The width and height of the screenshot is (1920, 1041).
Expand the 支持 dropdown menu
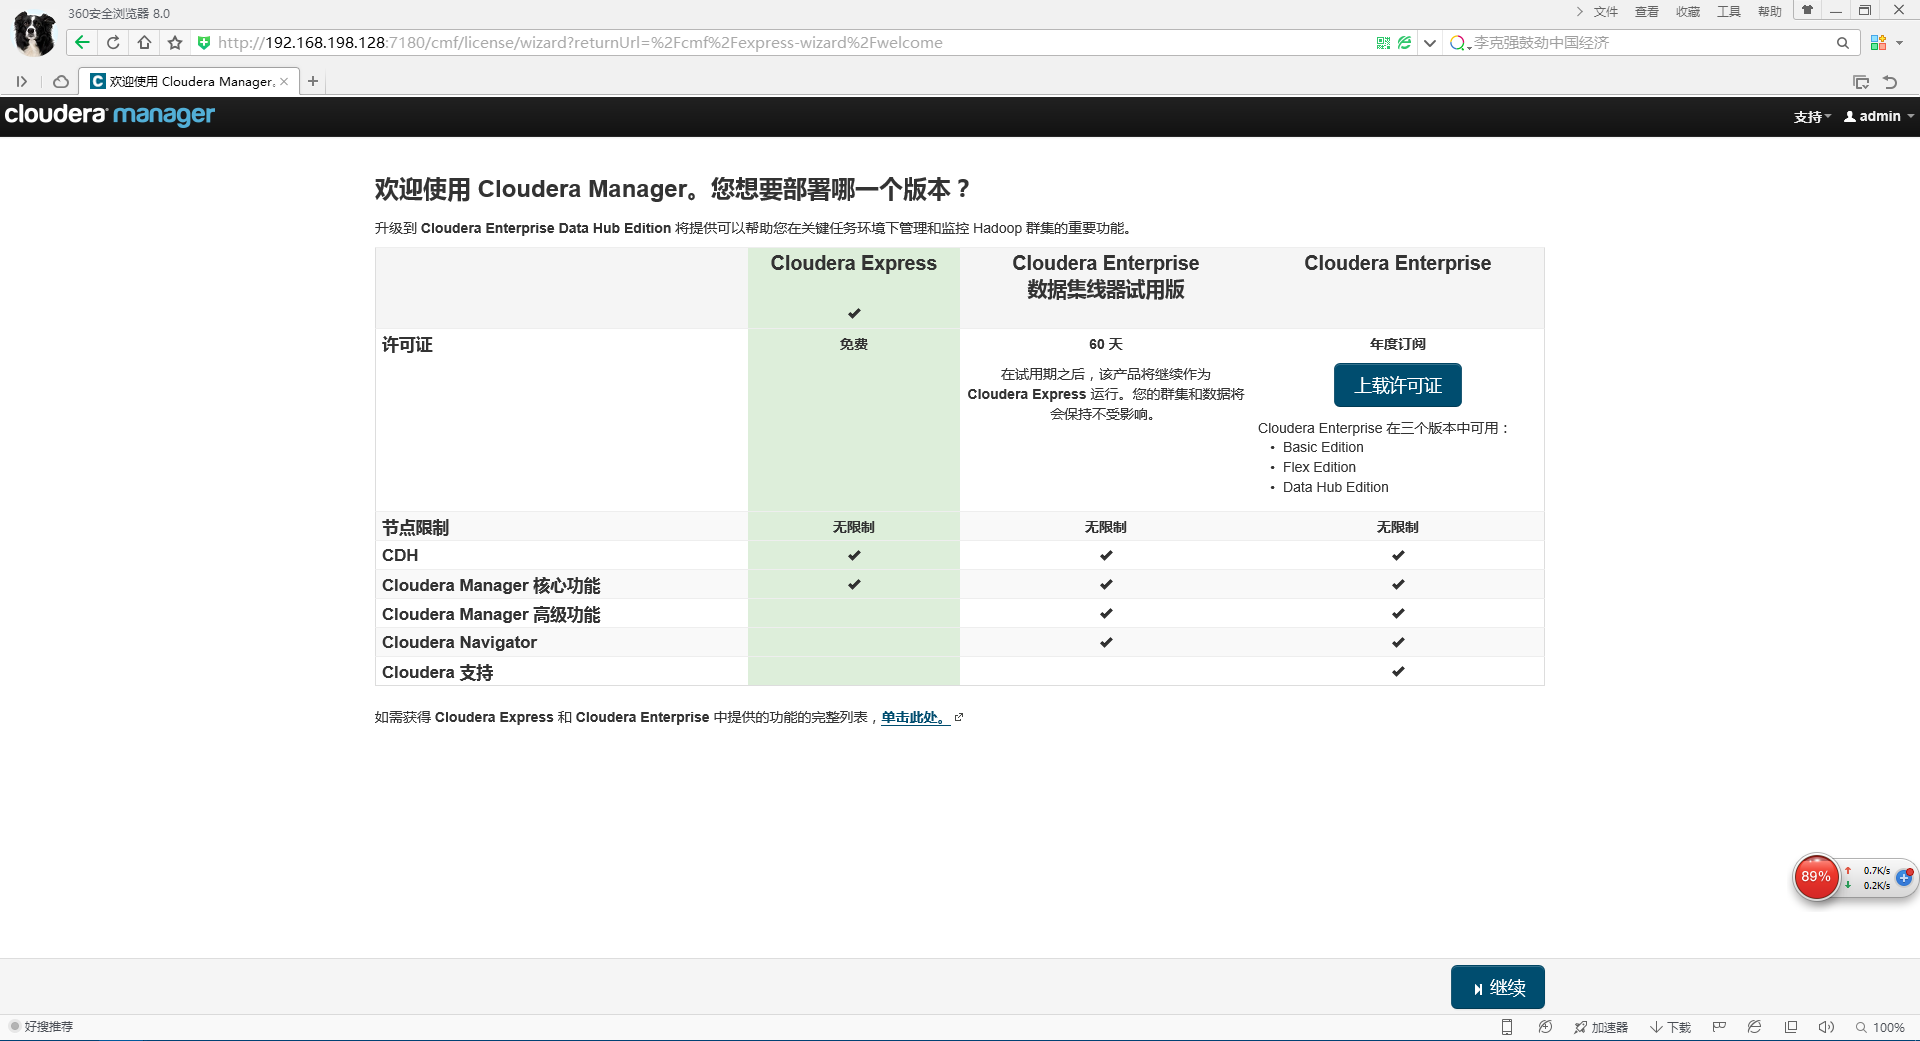click(1812, 117)
